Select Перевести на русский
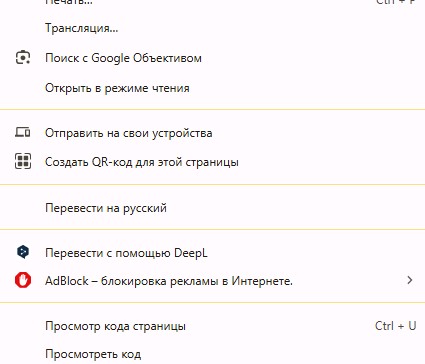Image resolution: width=425 pixels, height=364 pixels. click(x=212, y=208)
